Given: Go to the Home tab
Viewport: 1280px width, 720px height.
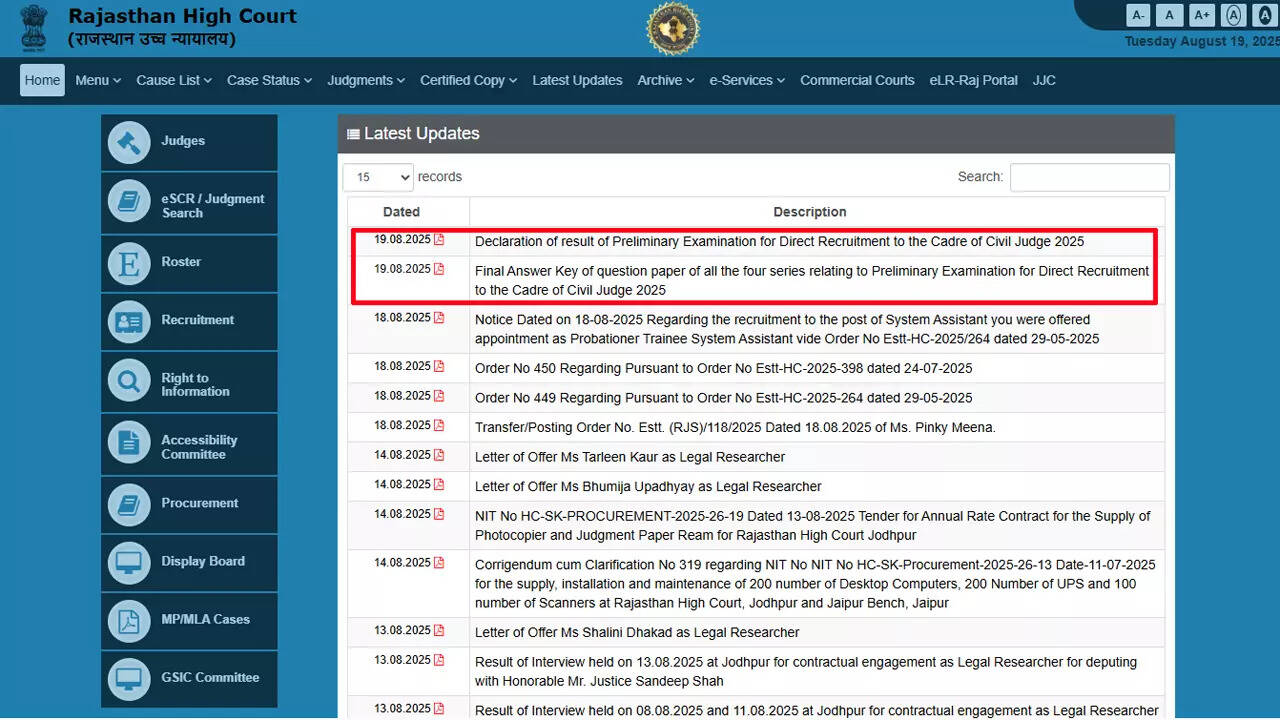Looking at the screenshot, I should pyautogui.click(x=42, y=80).
